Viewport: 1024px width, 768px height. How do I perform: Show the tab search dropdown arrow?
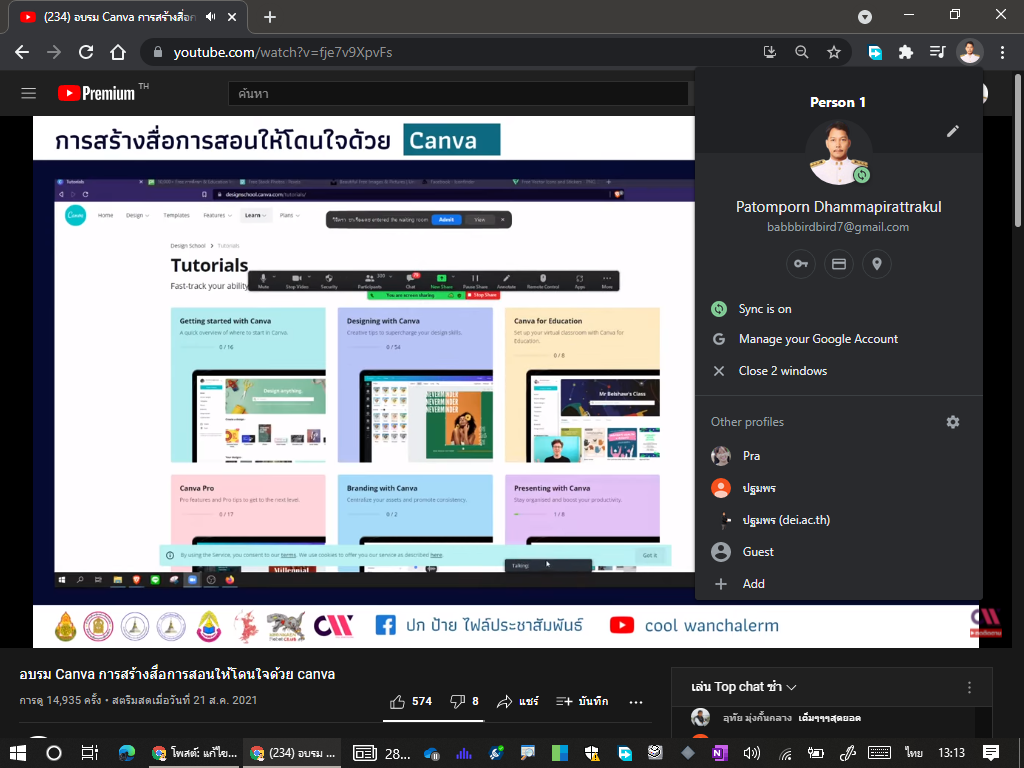865,17
